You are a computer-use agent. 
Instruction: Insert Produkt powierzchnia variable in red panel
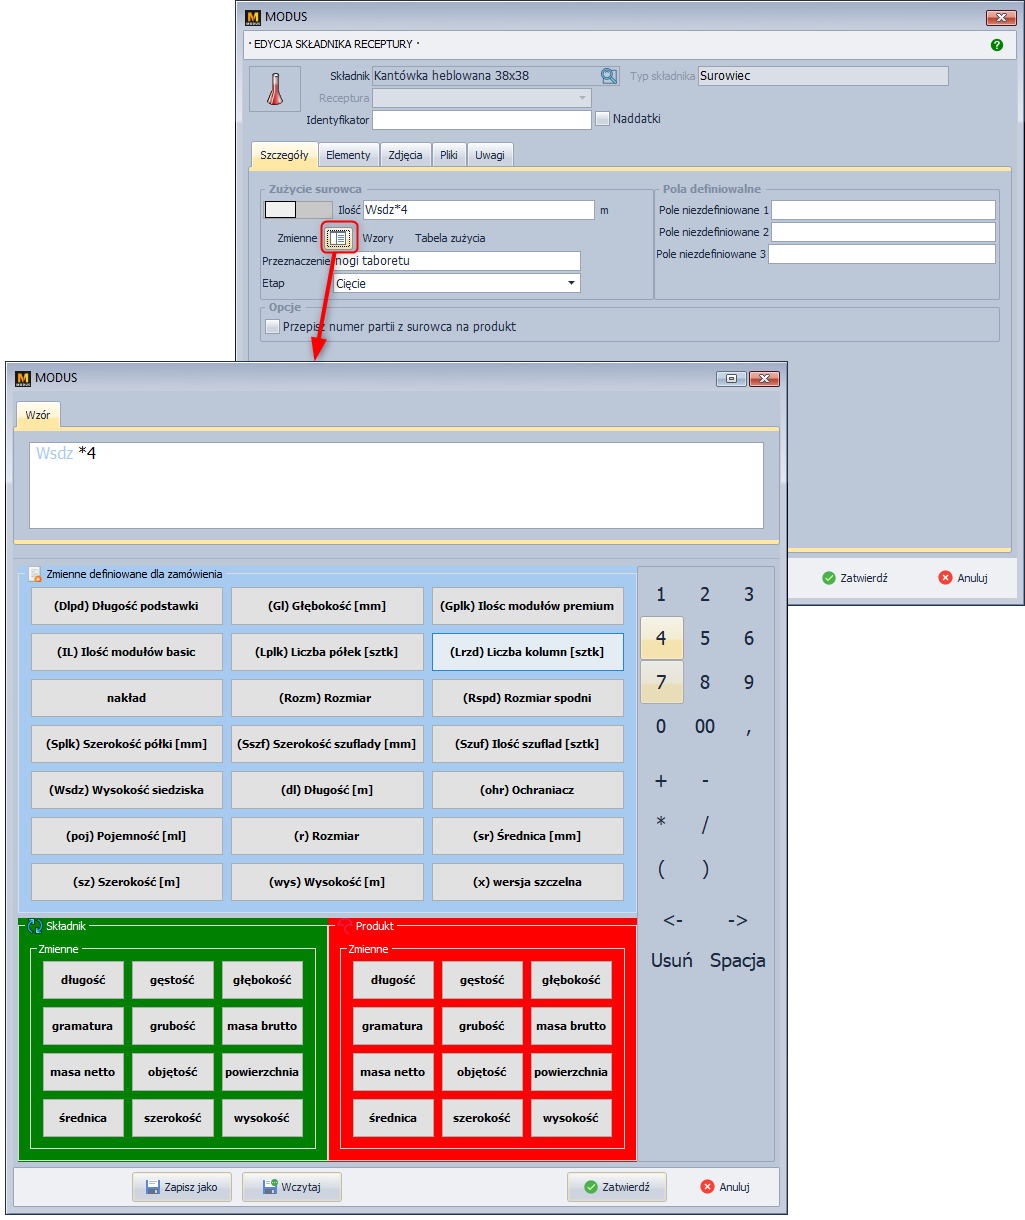pyautogui.click(x=571, y=1072)
